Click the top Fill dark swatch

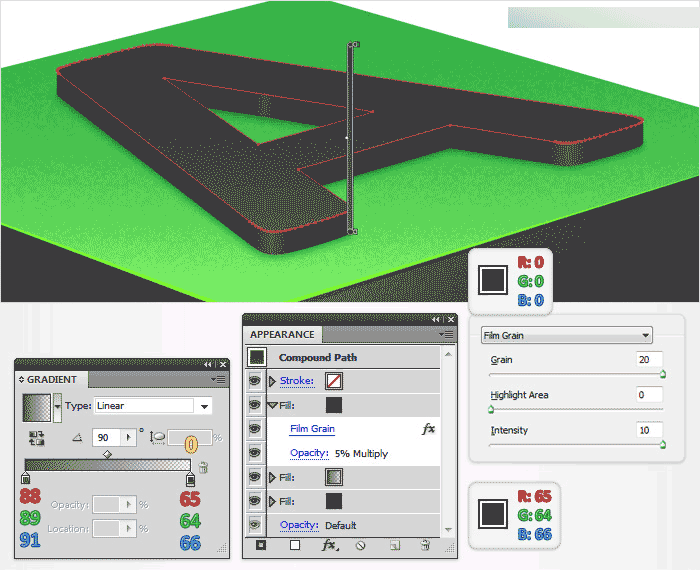[334, 405]
